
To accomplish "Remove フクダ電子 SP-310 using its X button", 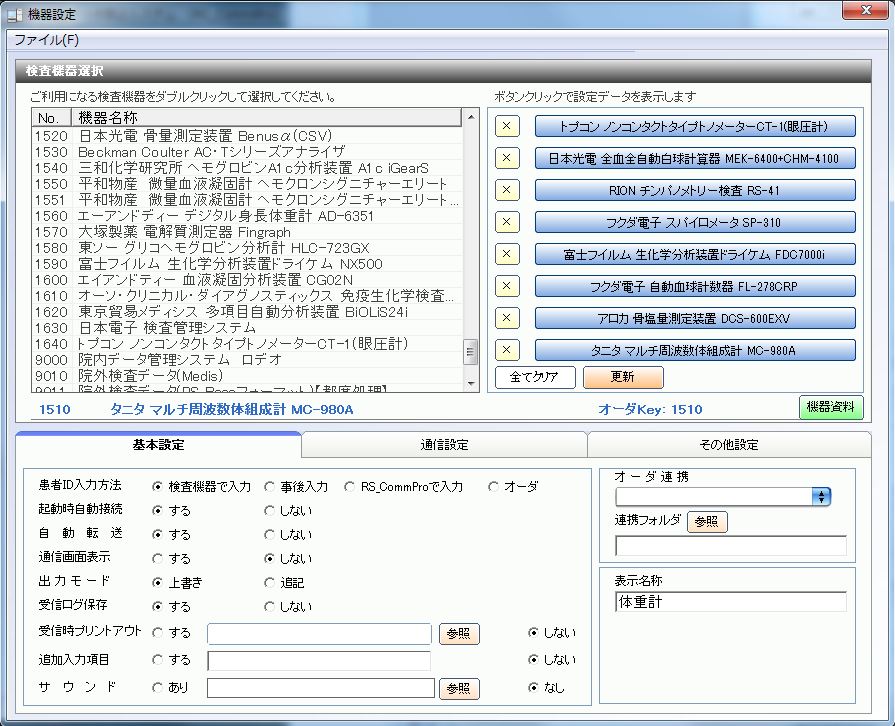I will tap(507, 222).
